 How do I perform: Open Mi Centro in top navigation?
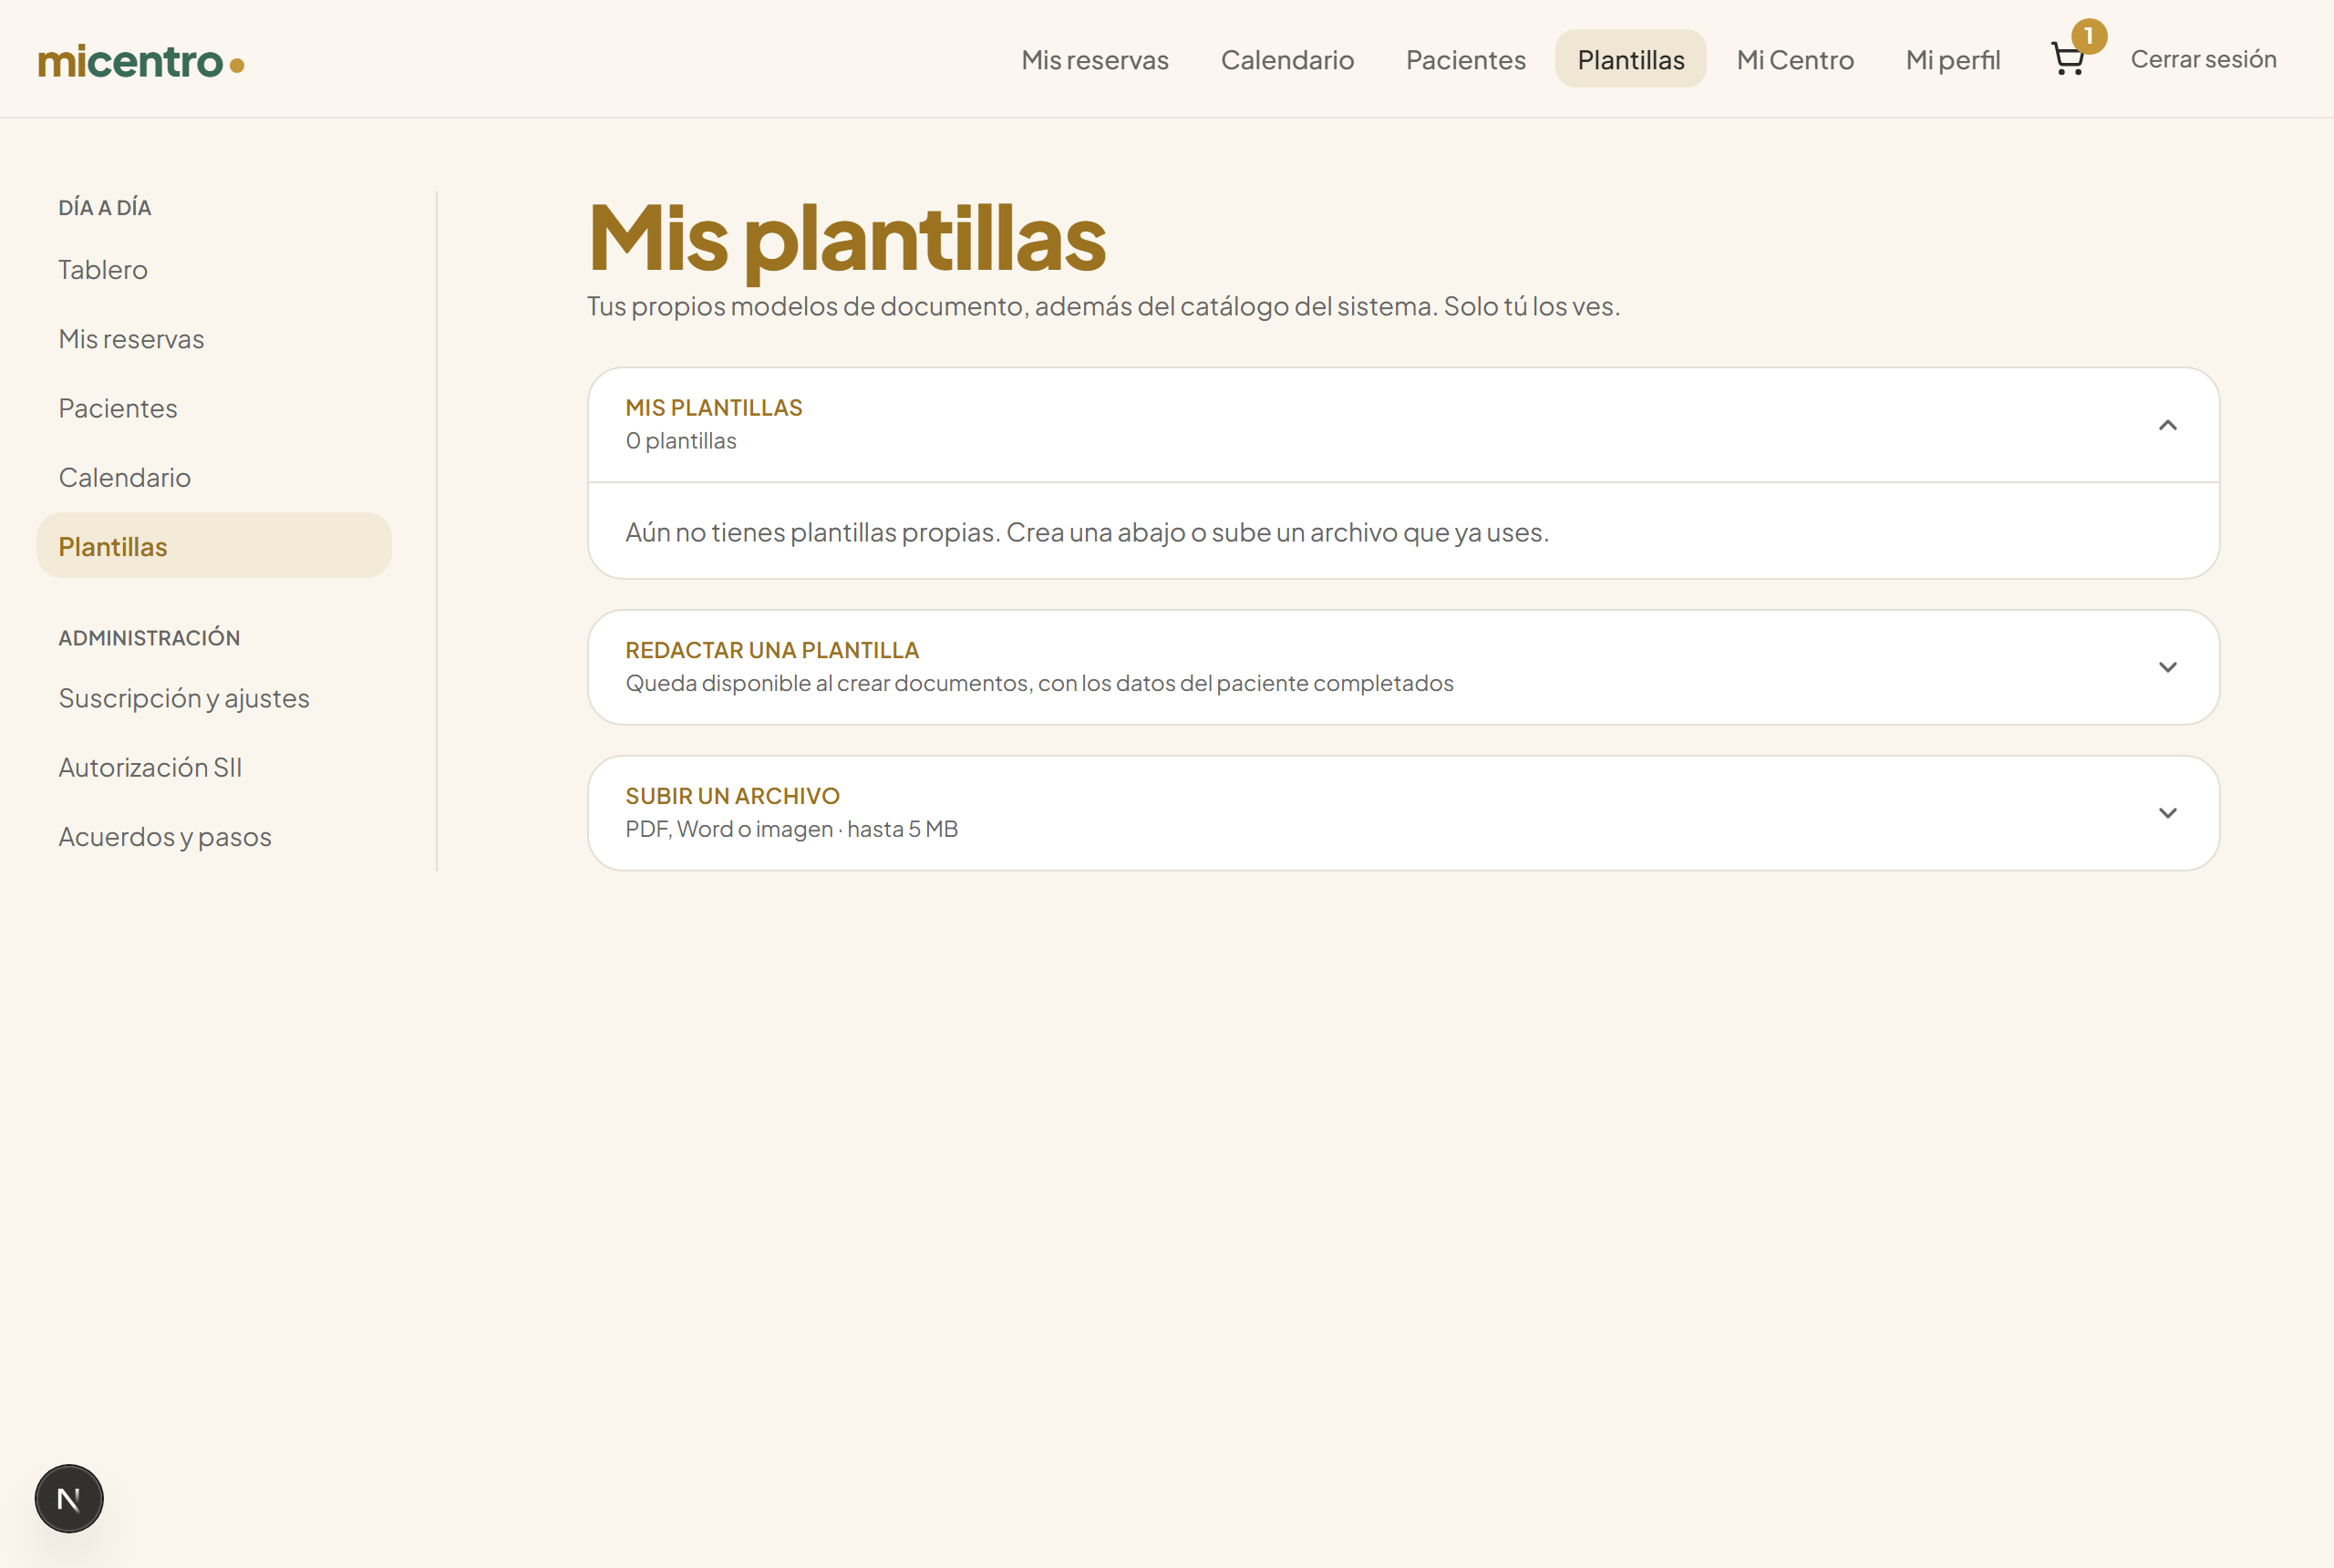1795,59
